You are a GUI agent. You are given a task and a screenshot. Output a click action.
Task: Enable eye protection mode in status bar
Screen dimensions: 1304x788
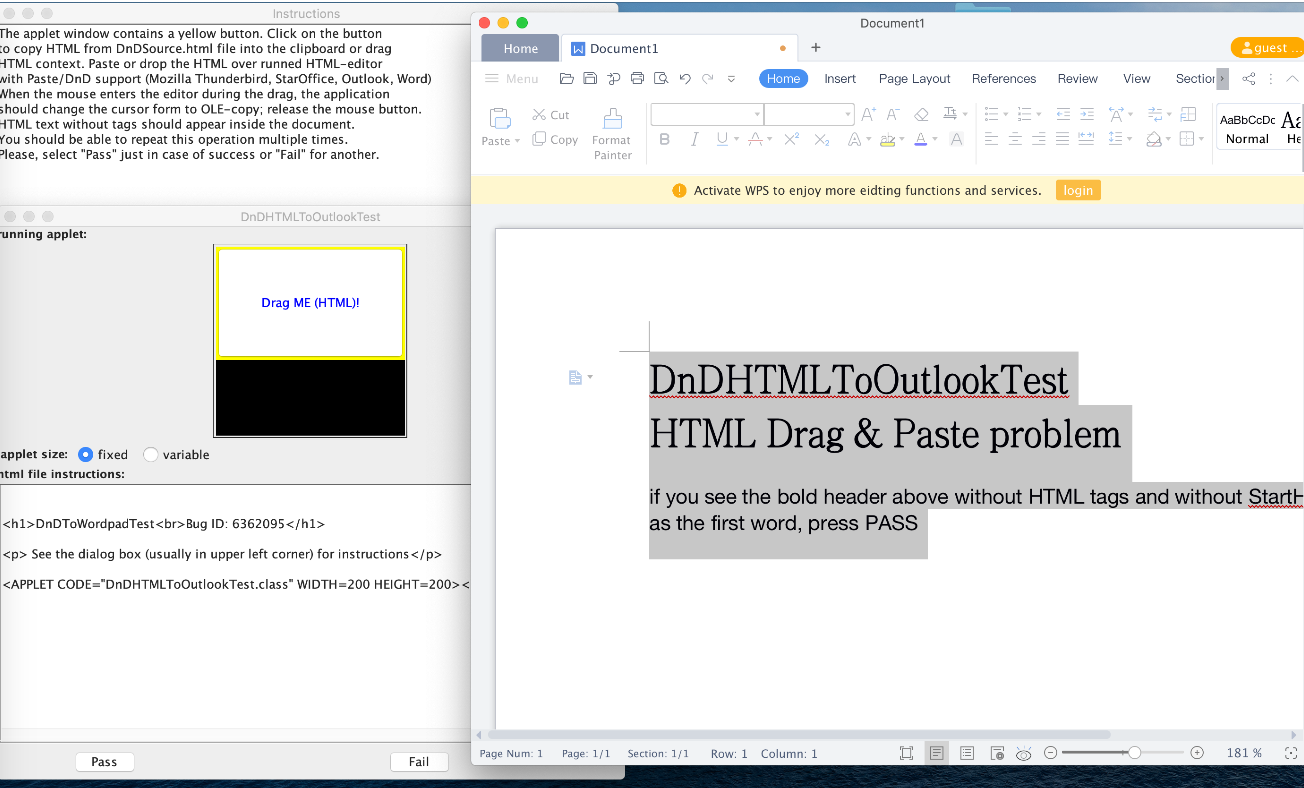(1023, 753)
